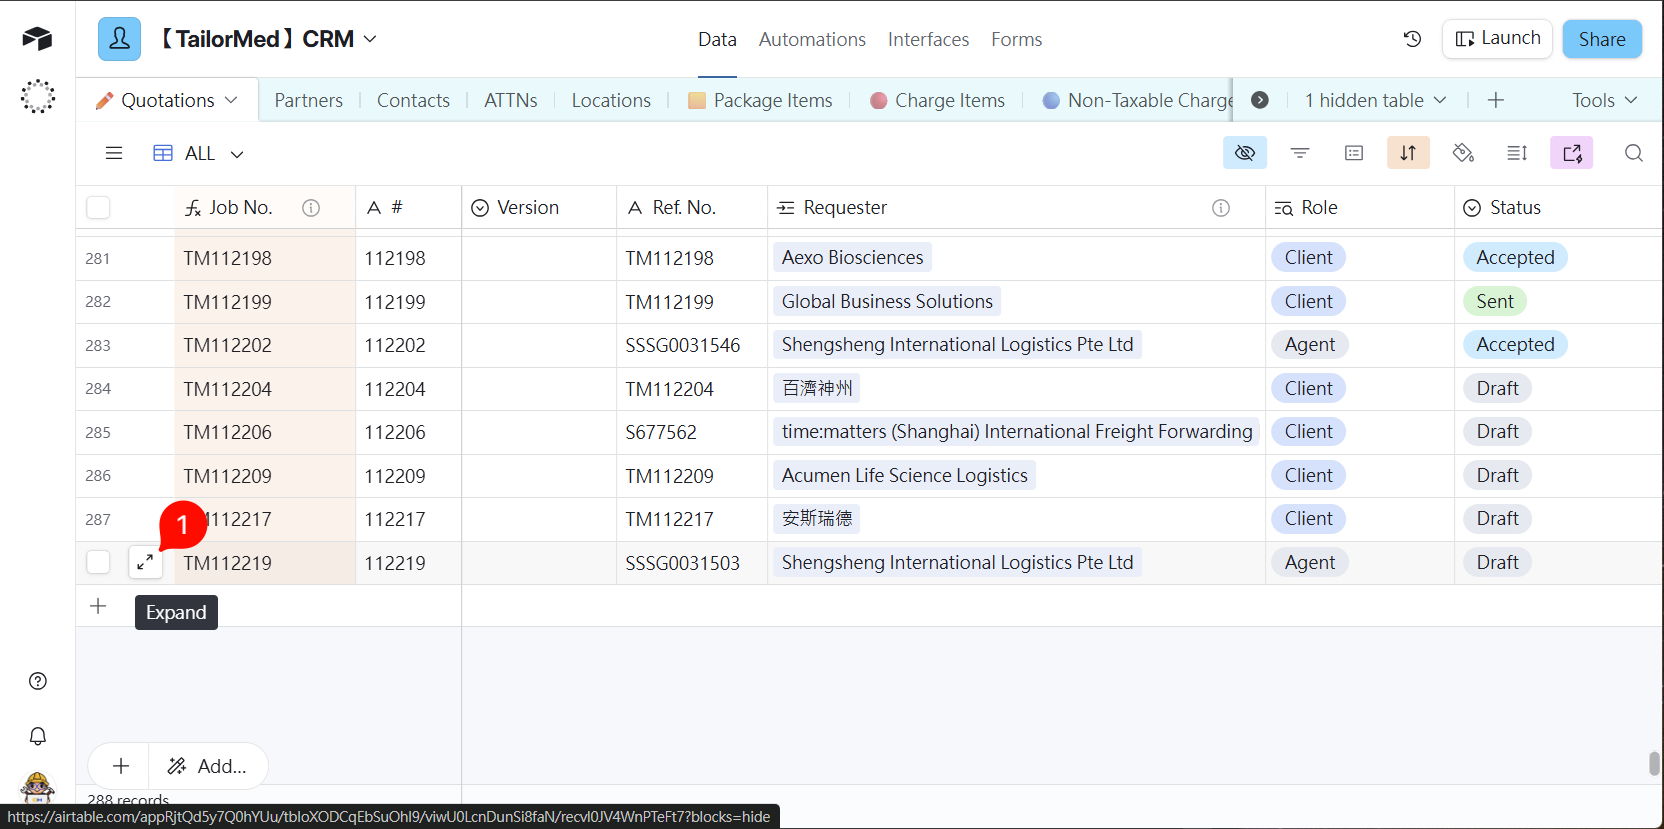Screen dimensions: 1664x829
Task: Toggle the select-all header checkbox
Action: click(x=98, y=208)
